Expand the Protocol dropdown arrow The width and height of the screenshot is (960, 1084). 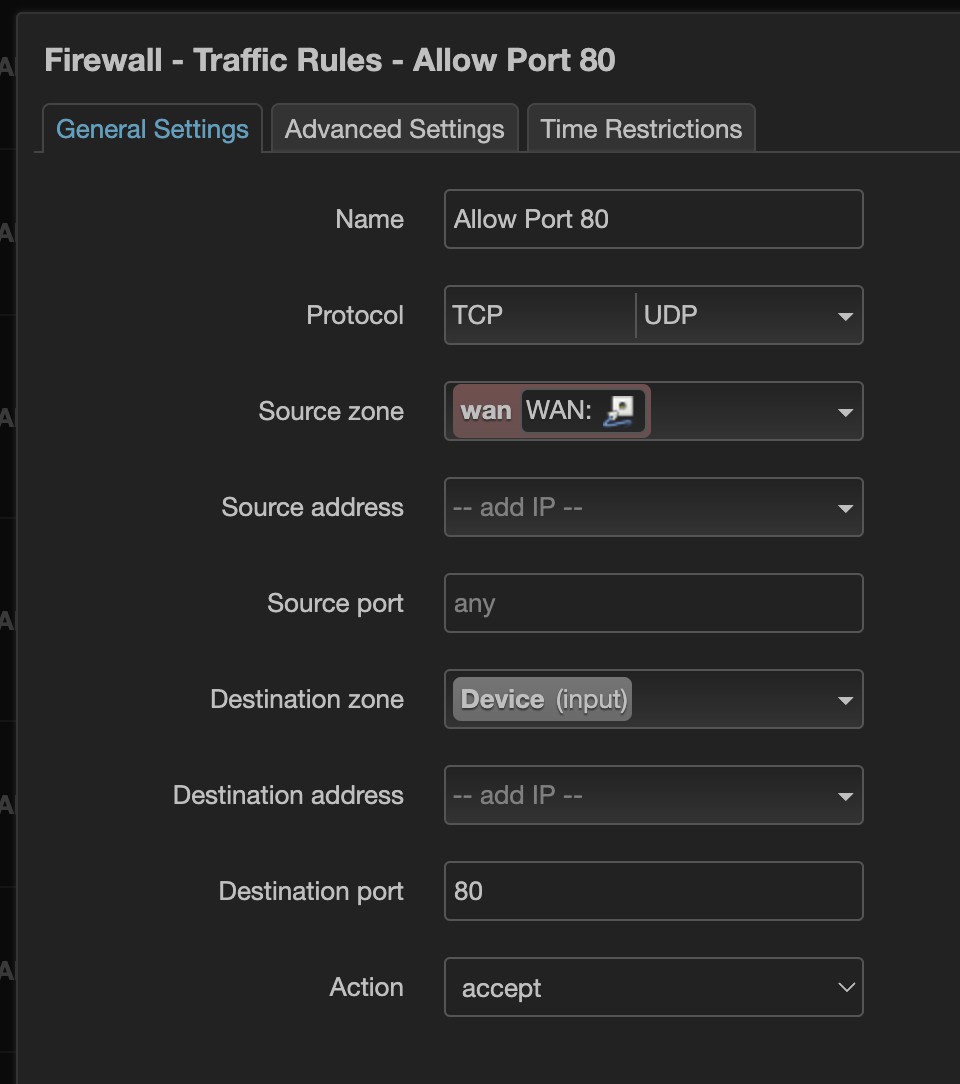tap(845, 316)
